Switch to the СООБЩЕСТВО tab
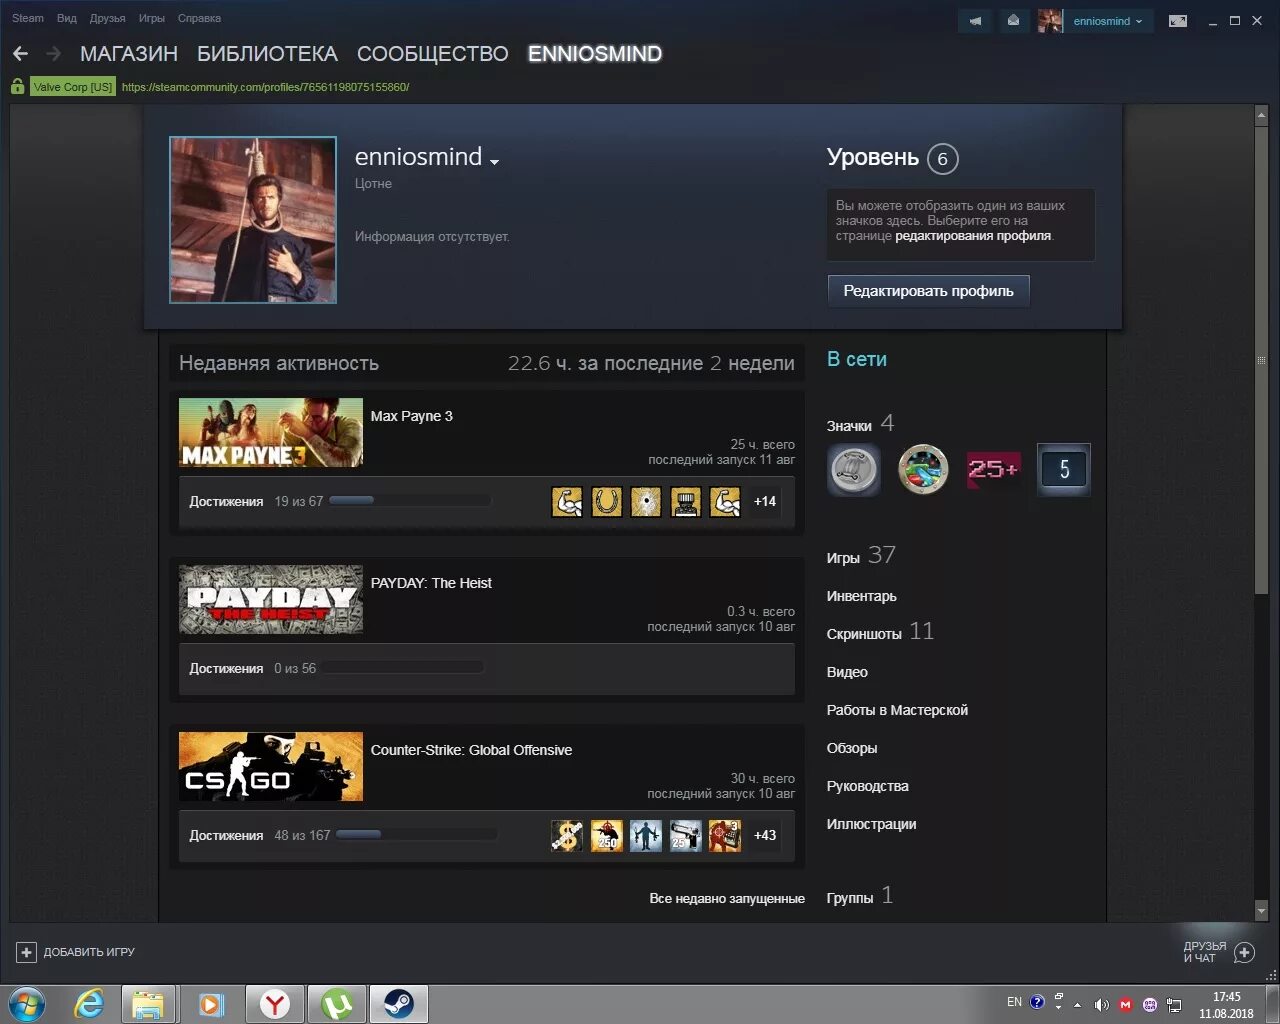1280x1024 pixels. point(433,54)
